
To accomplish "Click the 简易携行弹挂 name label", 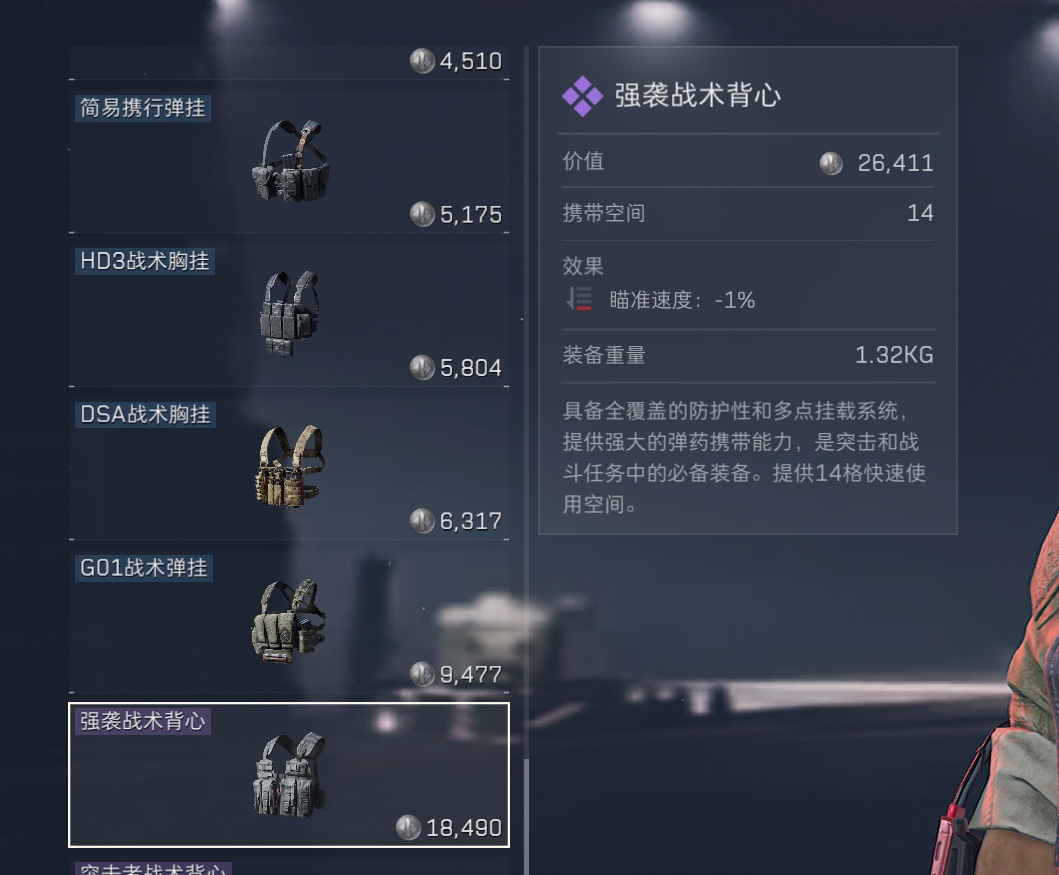I will pos(143,108).
